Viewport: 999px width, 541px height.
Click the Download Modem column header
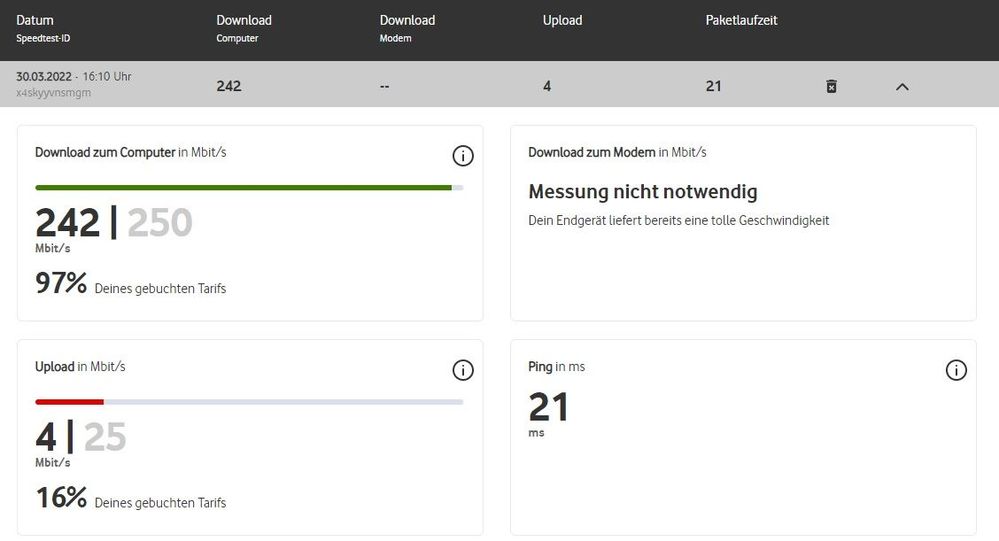[x=407, y=20]
